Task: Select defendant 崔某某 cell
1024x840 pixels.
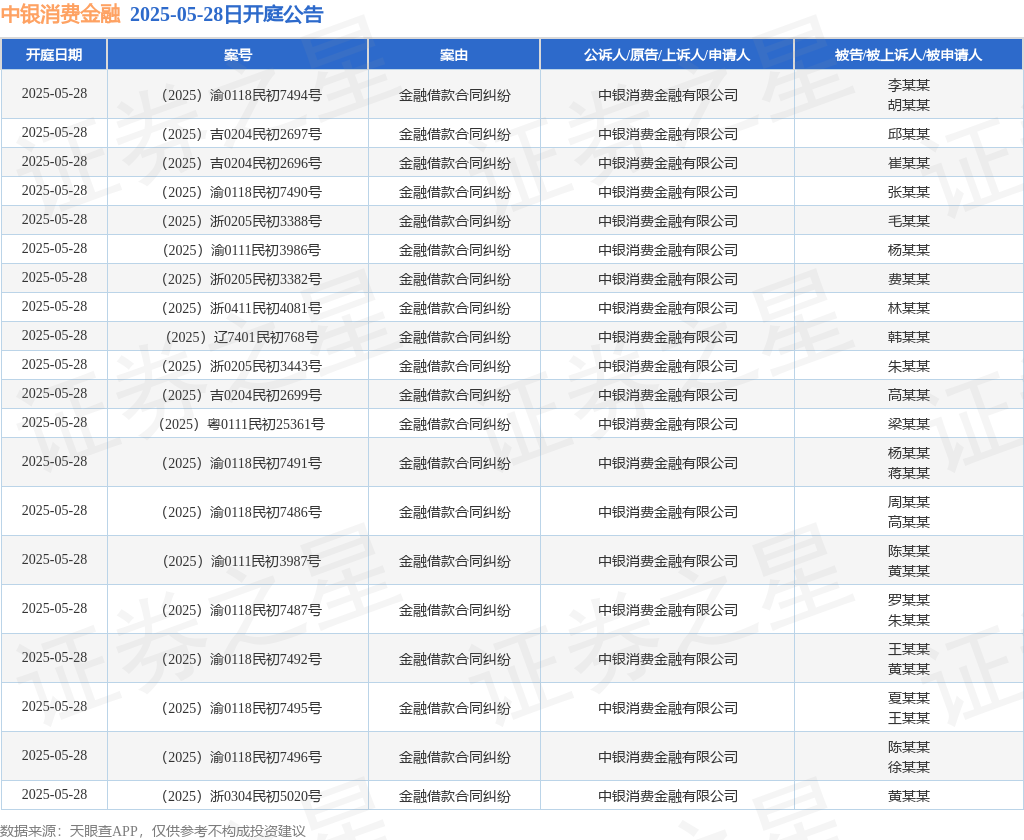Action: click(x=908, y=163)
